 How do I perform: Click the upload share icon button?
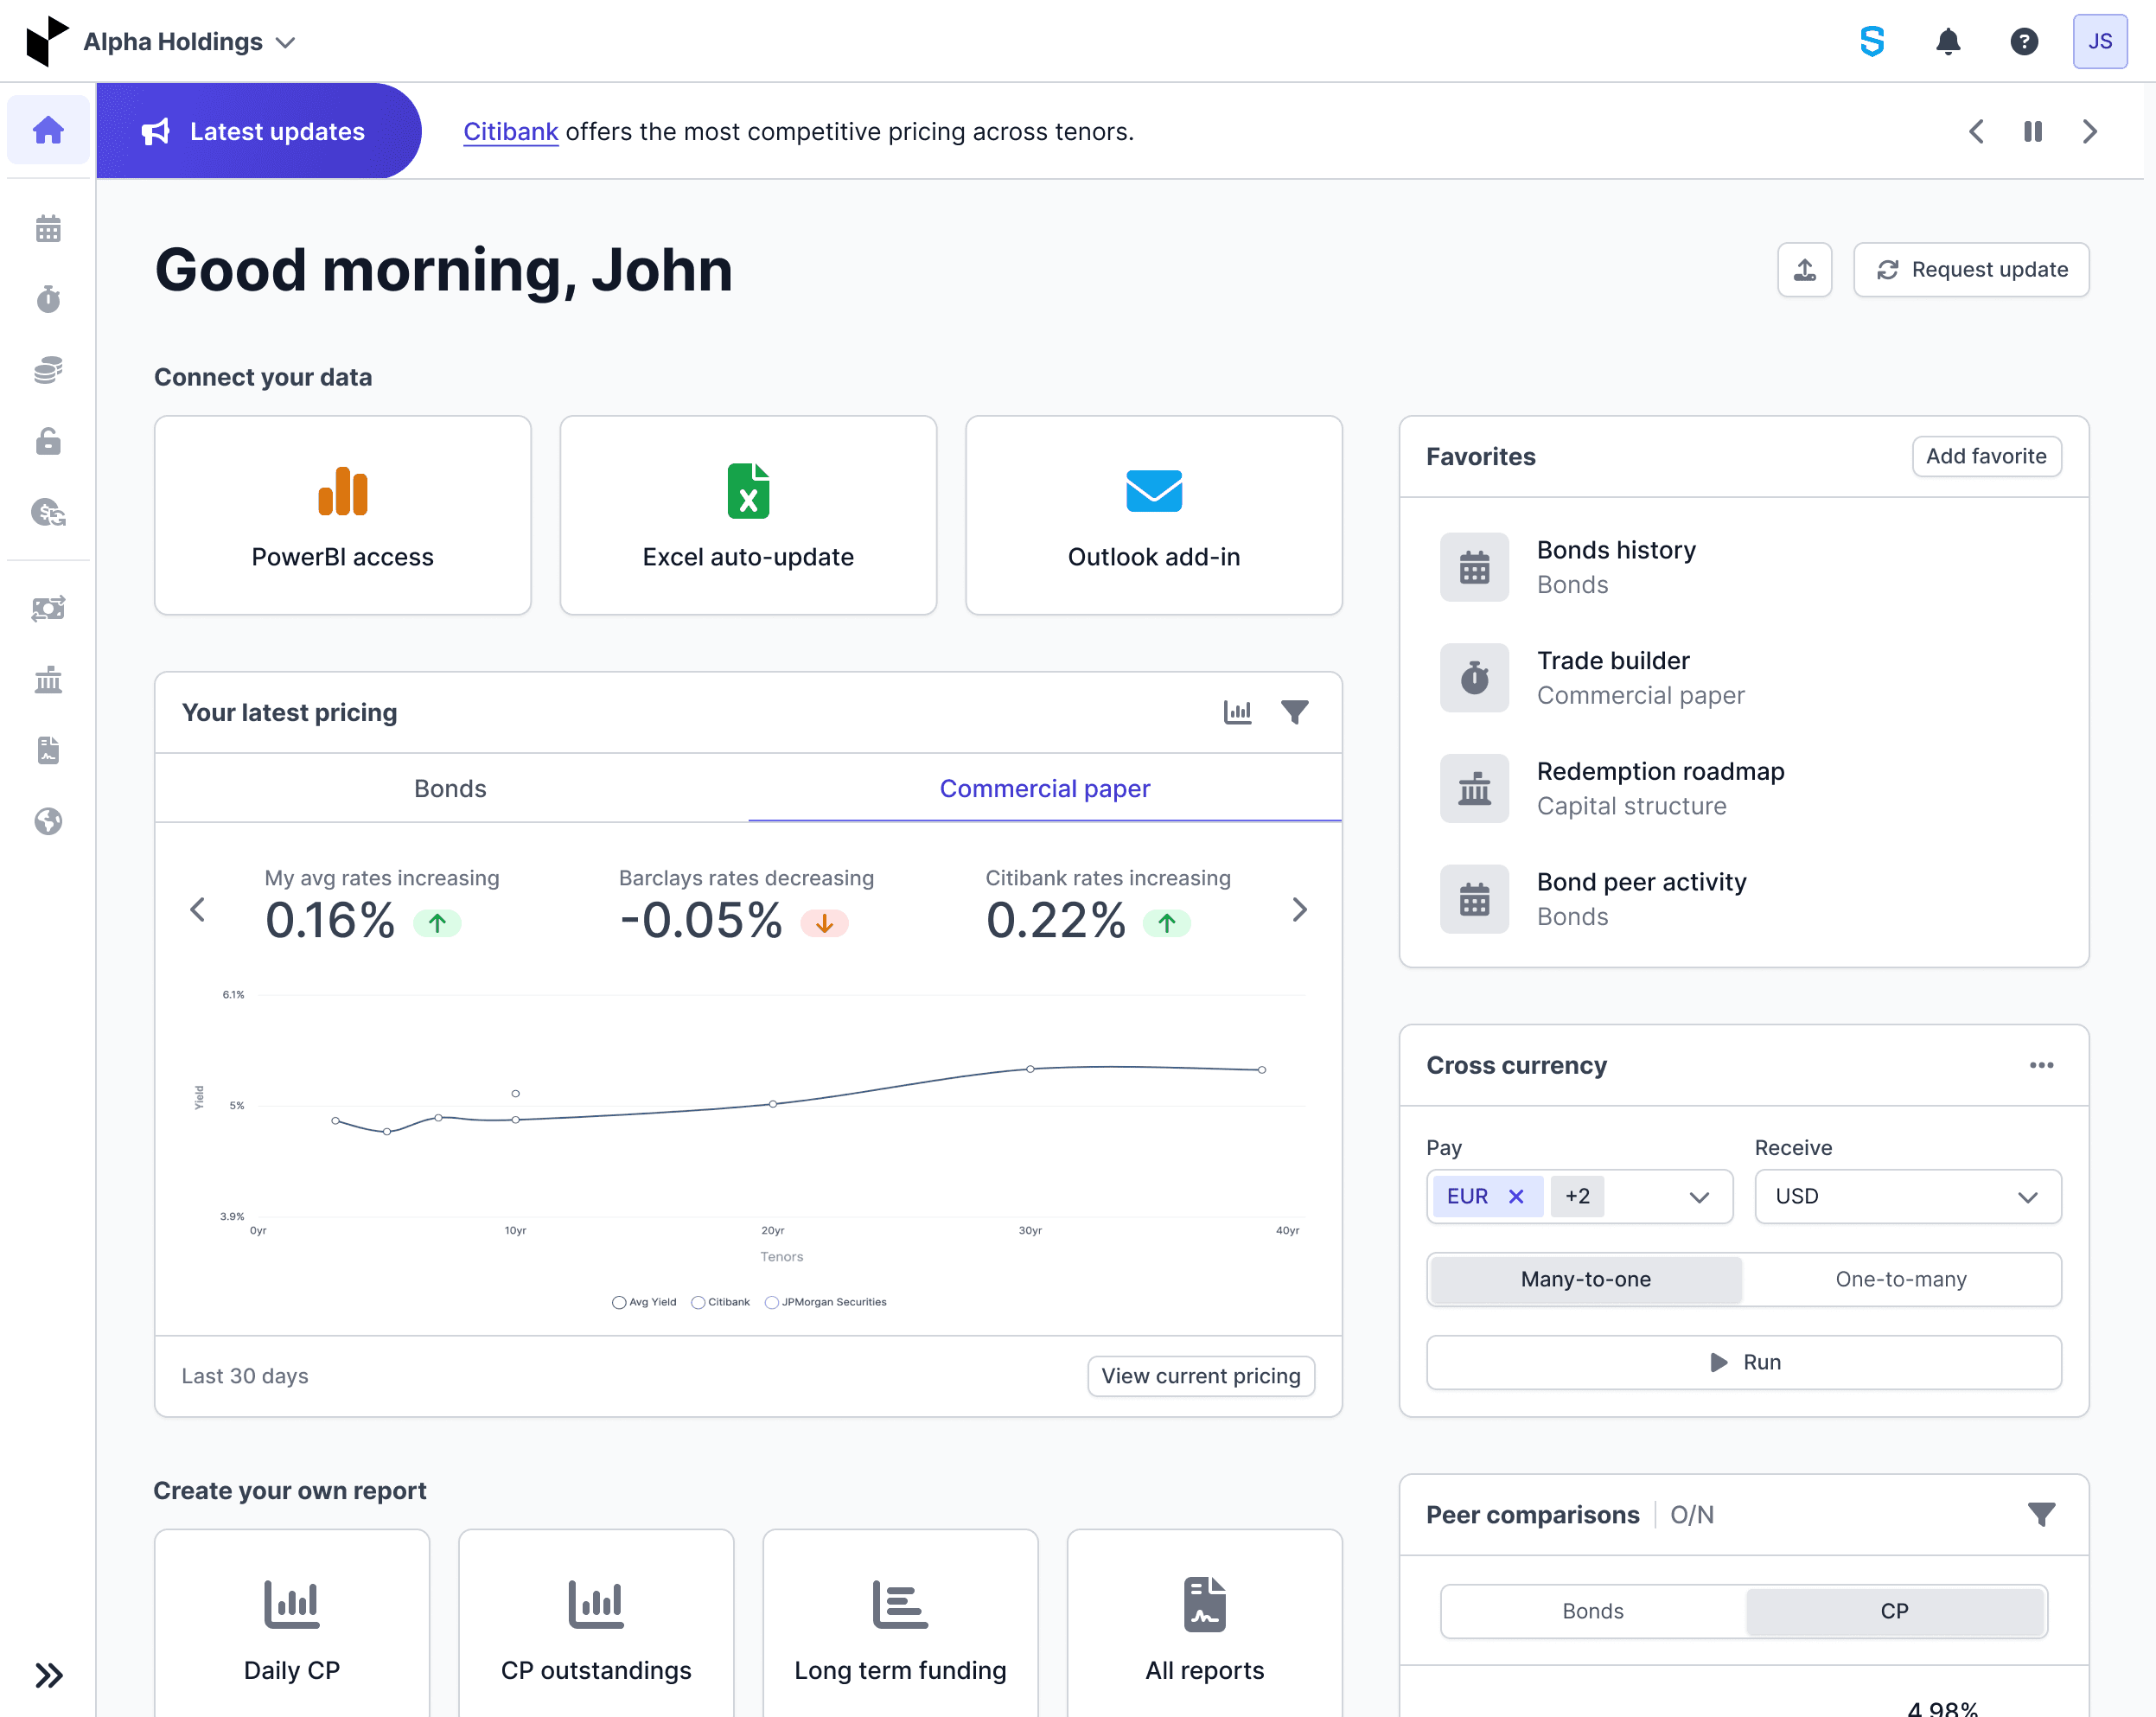1804,270
